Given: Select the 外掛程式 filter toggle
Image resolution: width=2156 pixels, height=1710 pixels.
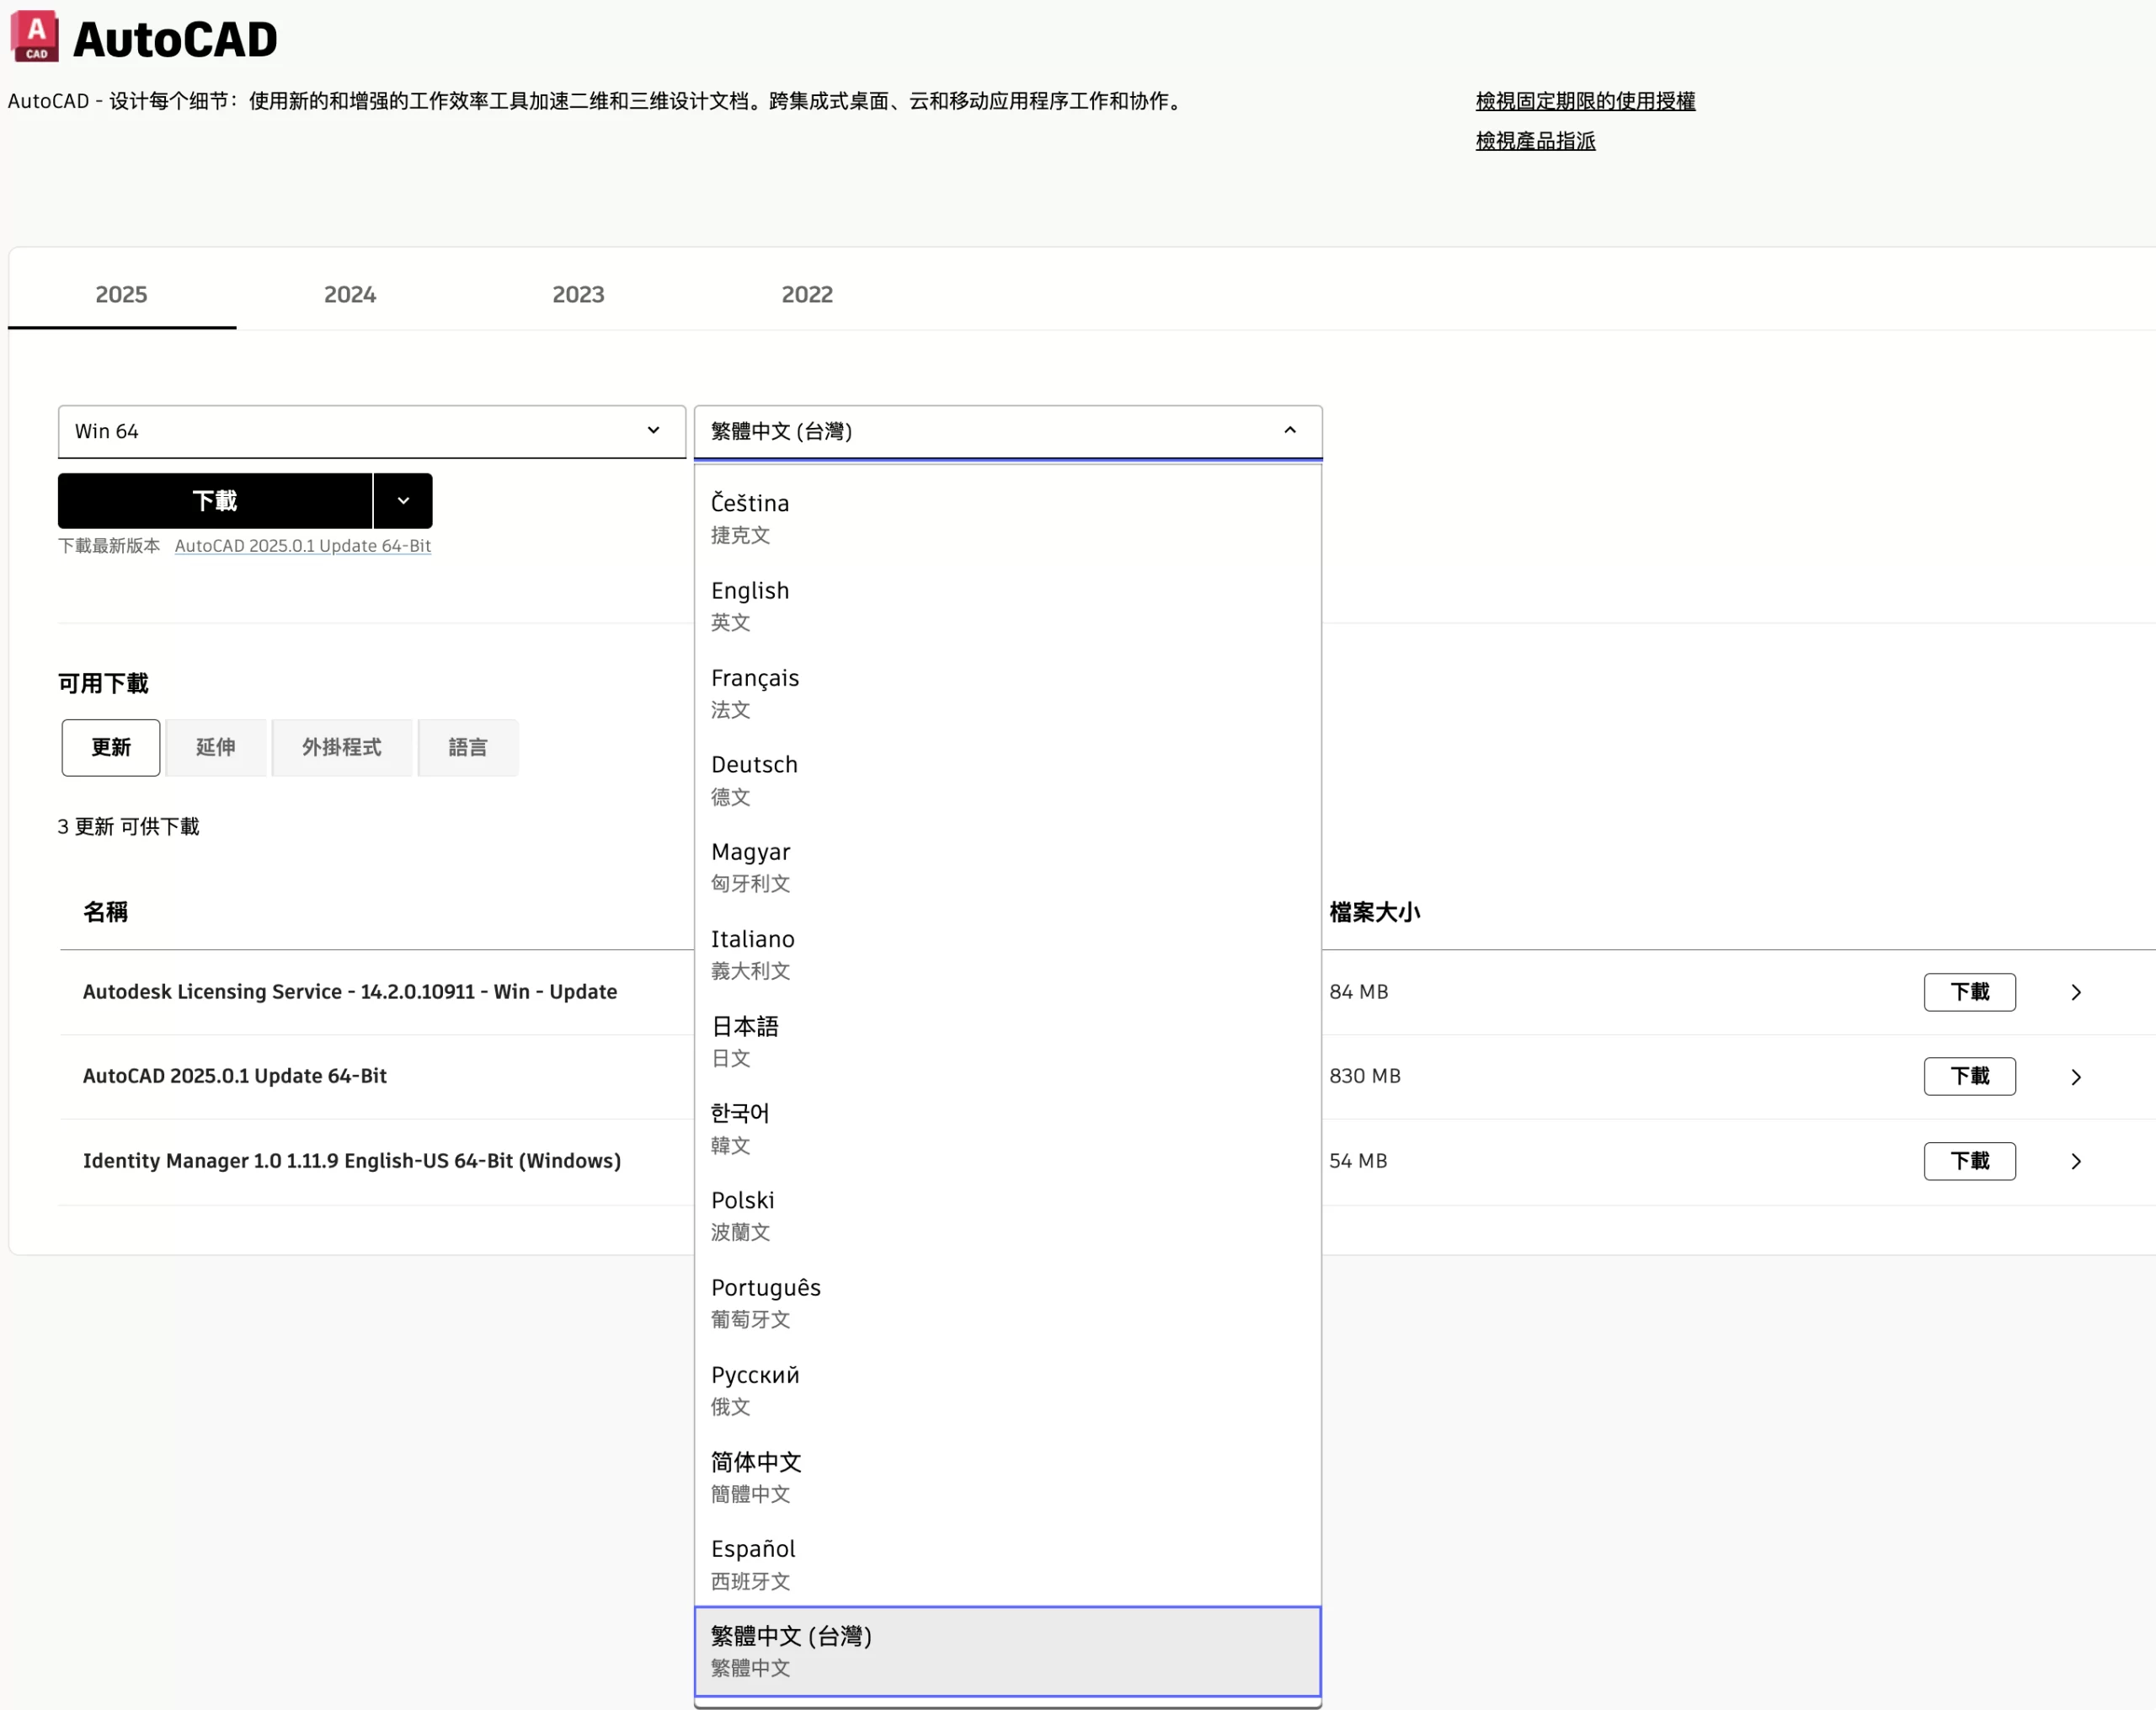Looking at the screenshot, I should coord(341,747).
